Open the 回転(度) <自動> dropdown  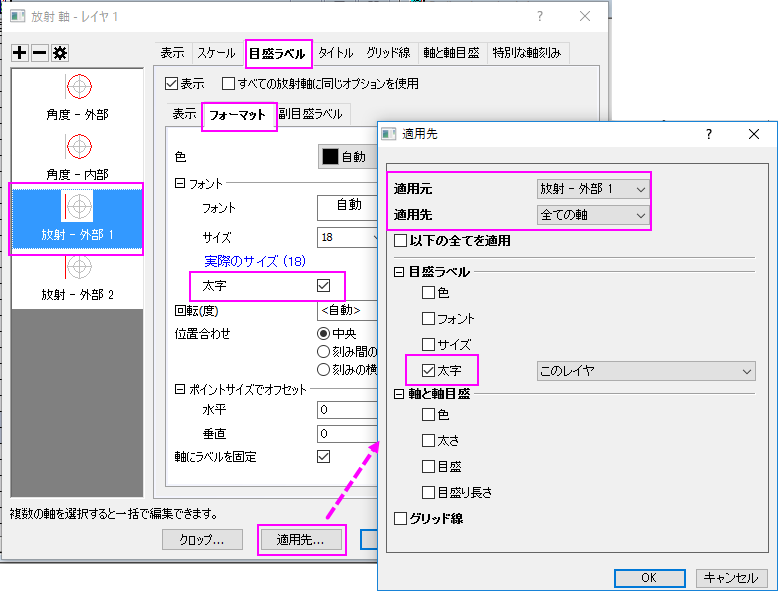(347, 311)
